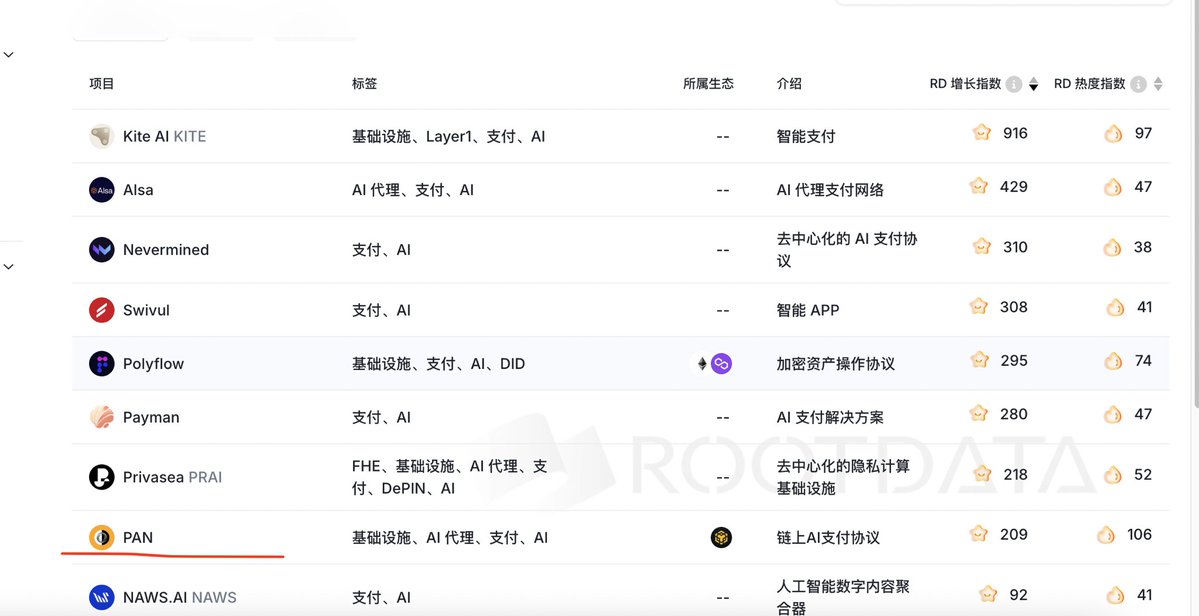Click the 介绍 column header
This screenshot has height=616, width=1199.
point(789,84)
